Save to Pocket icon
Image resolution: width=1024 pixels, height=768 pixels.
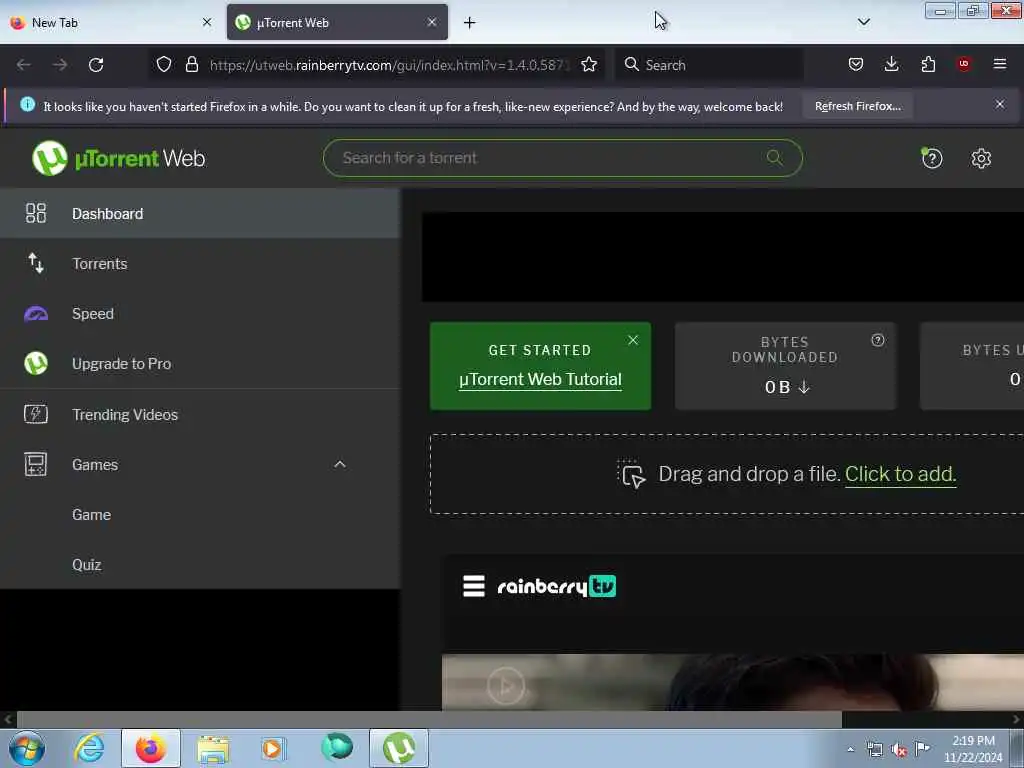pos(856,64)
